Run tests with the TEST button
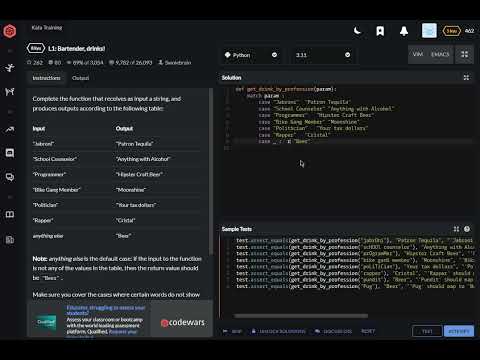This screenshot has width=480, height=360. tap(427, 331)
